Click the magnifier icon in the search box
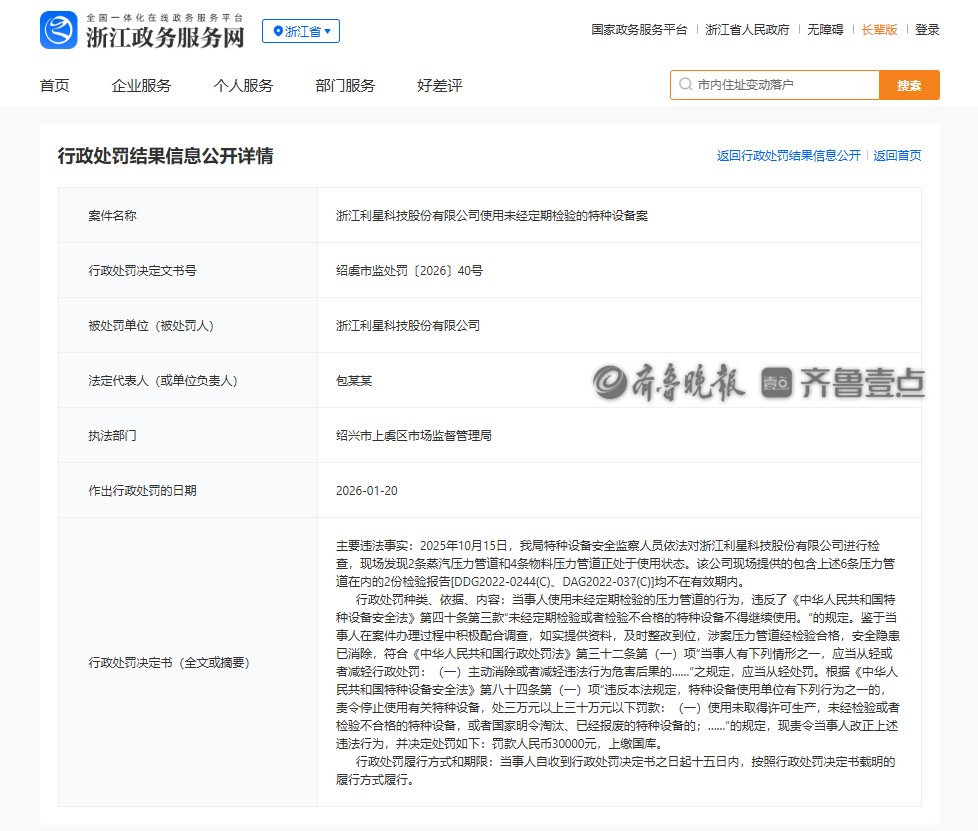The height and width of the screenshot is (831, 978). point(684,85)
